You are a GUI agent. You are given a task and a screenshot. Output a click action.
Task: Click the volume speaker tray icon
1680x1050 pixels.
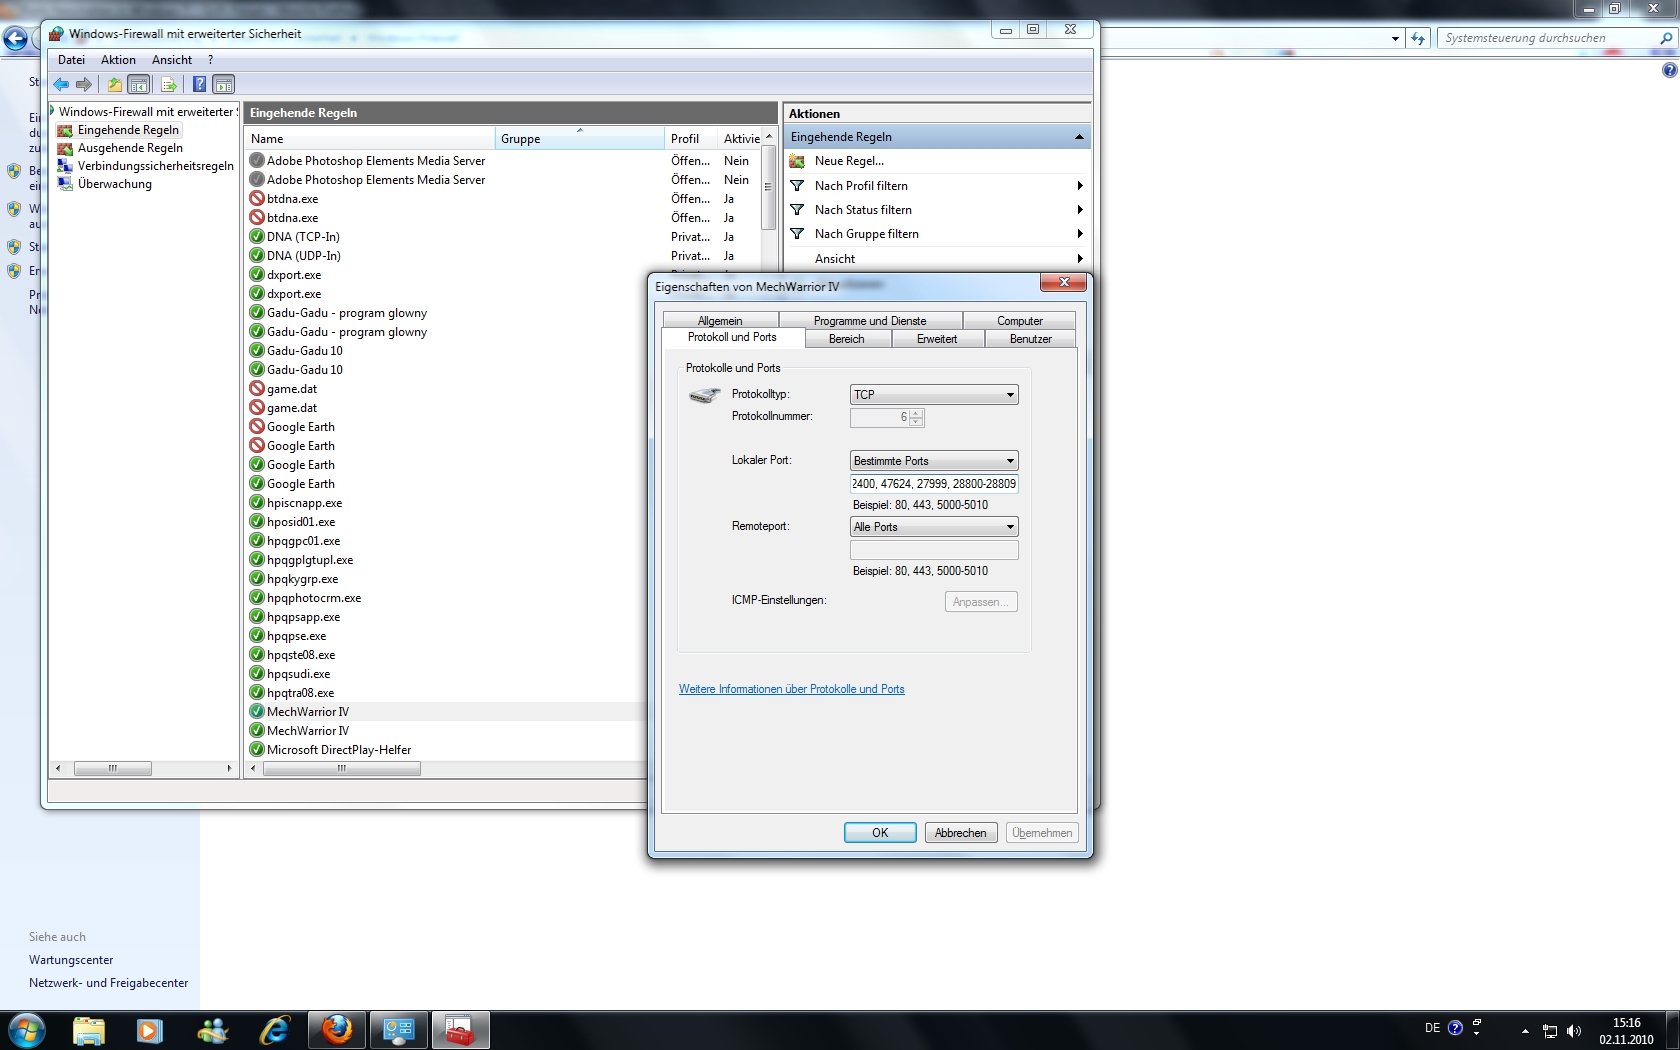click(x=1574, y=1030)
